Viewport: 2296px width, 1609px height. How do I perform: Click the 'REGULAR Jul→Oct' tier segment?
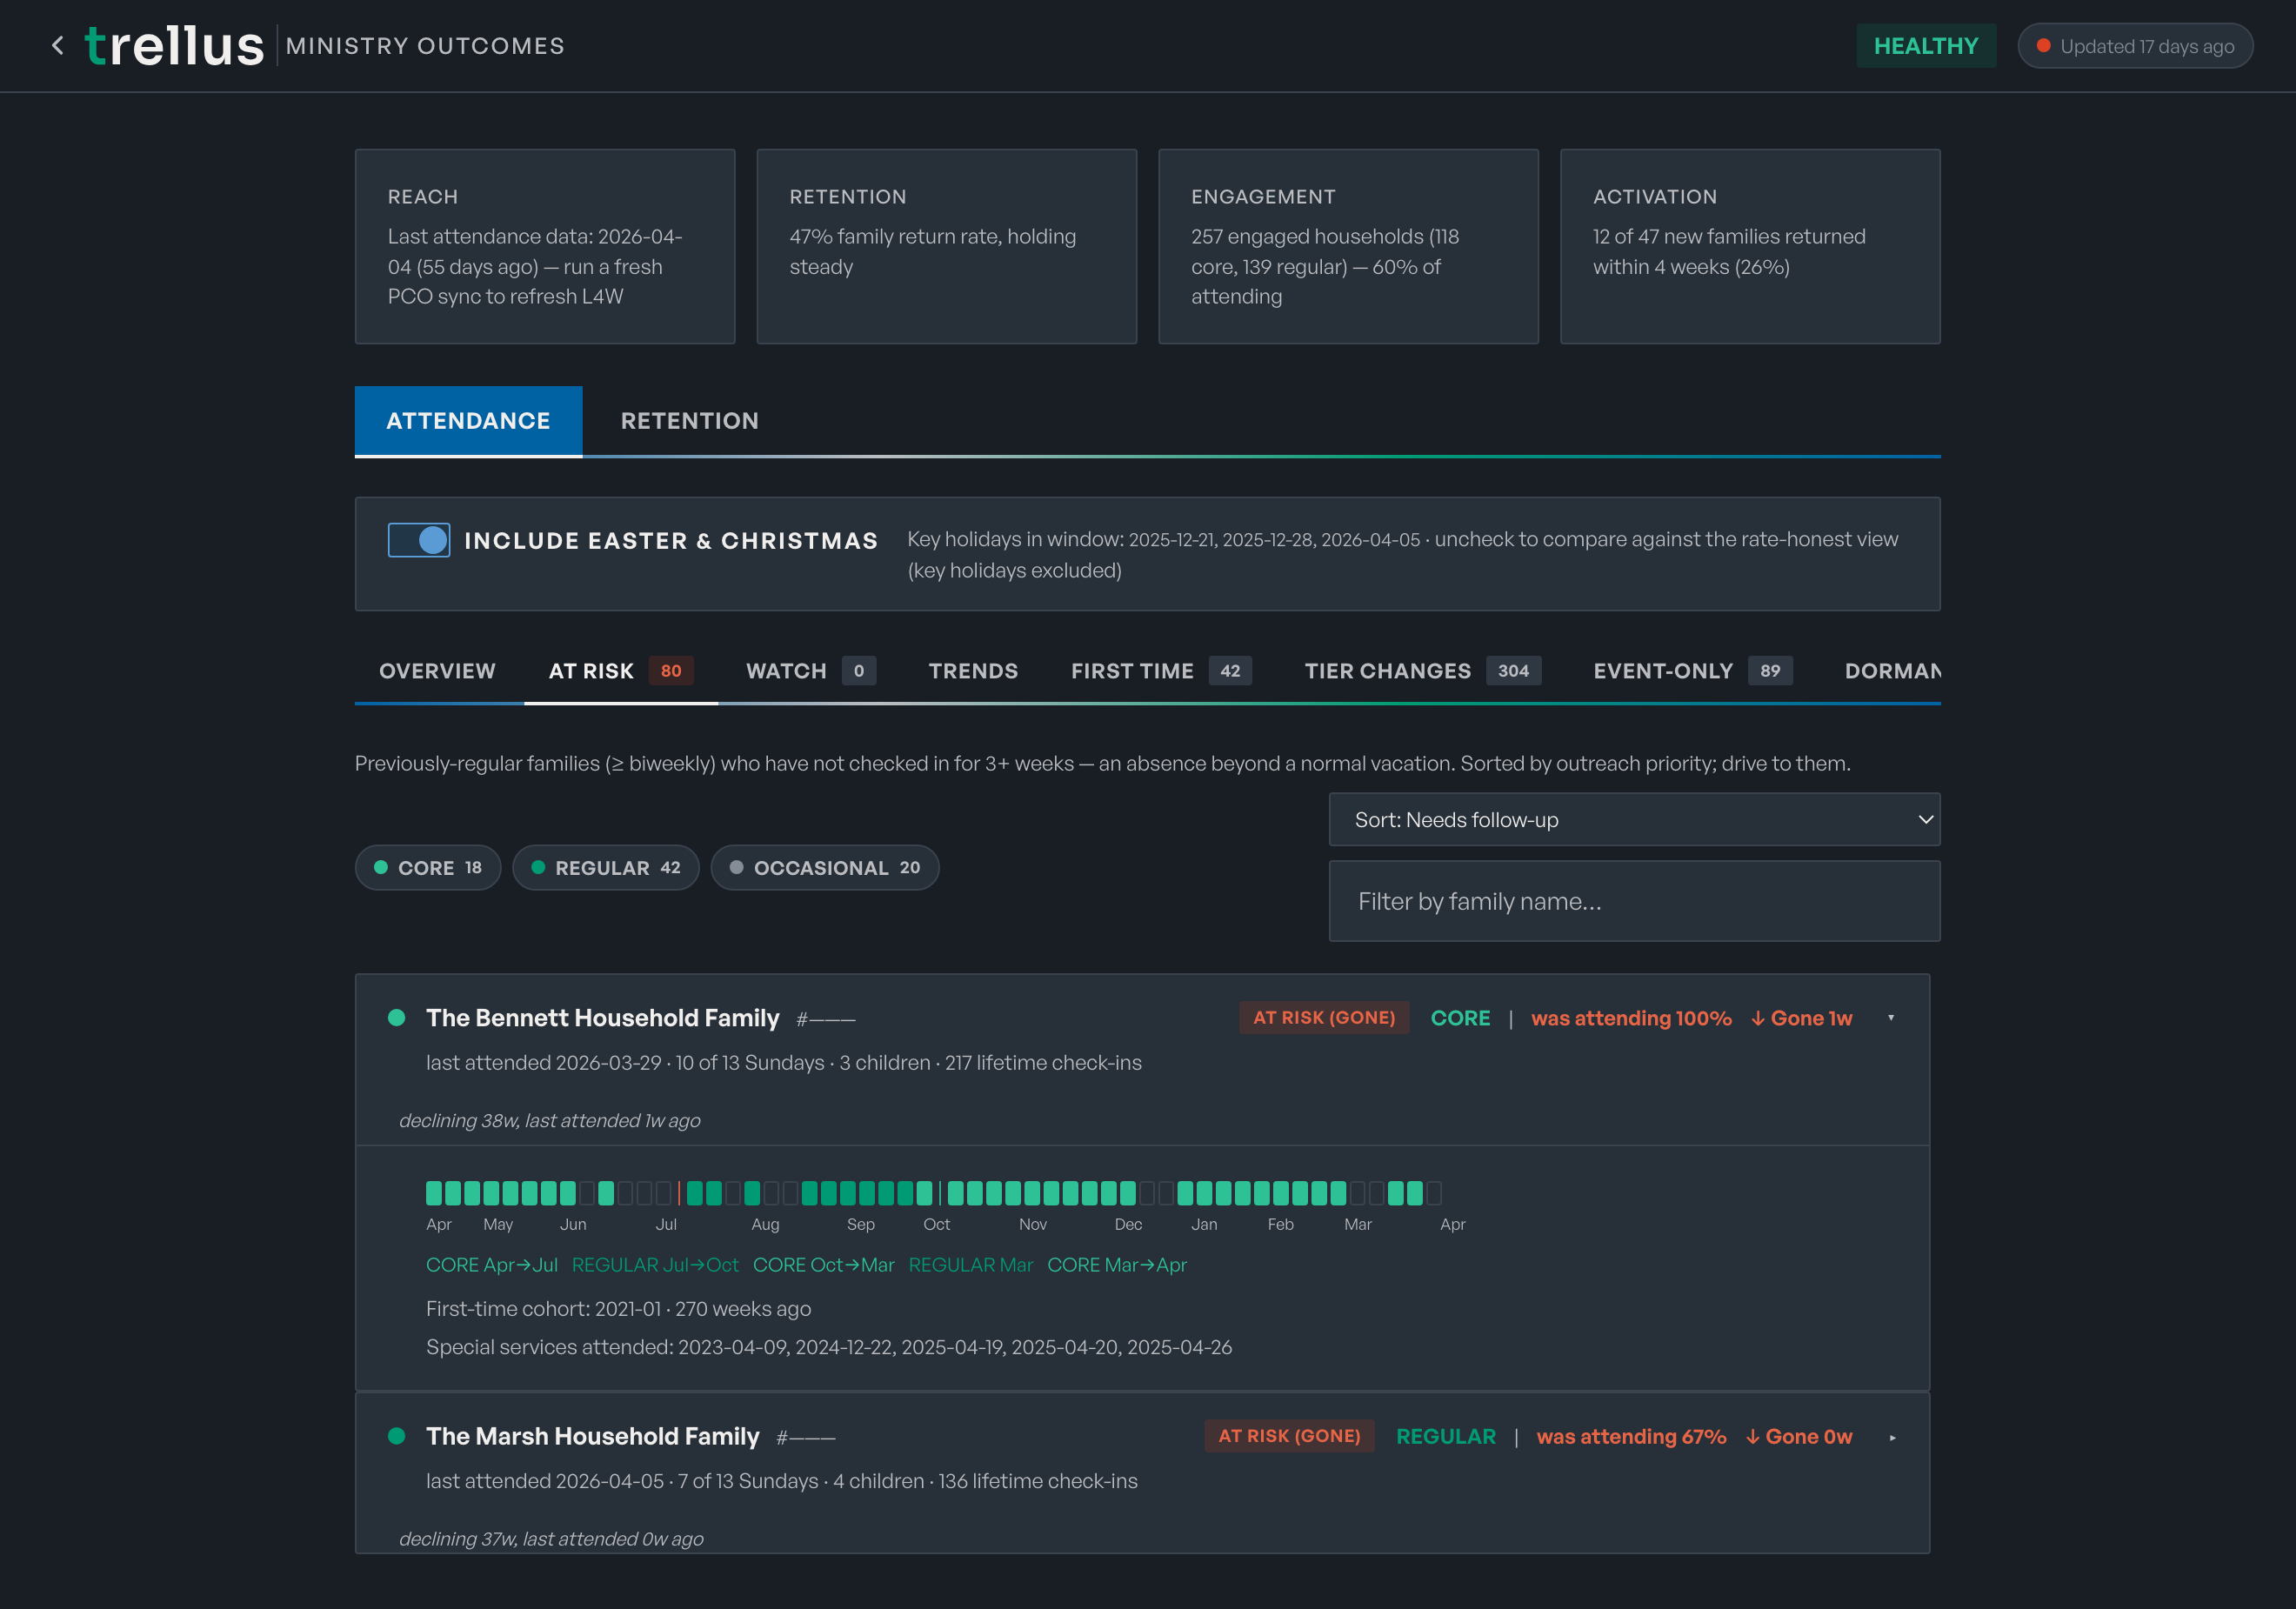click(655, 1265)
